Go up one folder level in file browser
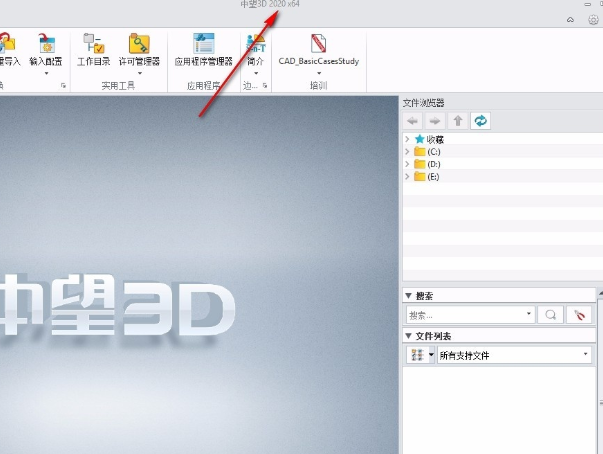Screen dimensions: 603x454 (x=458, y=120)
